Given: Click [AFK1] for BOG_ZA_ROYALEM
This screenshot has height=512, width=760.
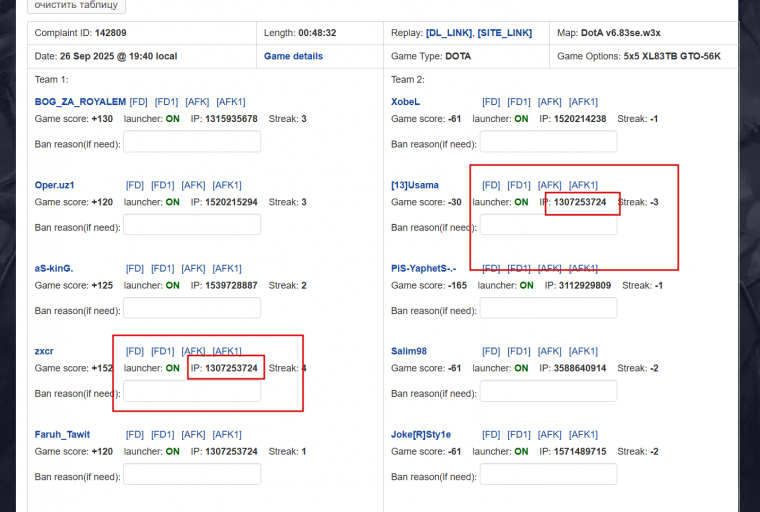Looking at the screenshot, I should pyautogui.click(x=231, y=102).
